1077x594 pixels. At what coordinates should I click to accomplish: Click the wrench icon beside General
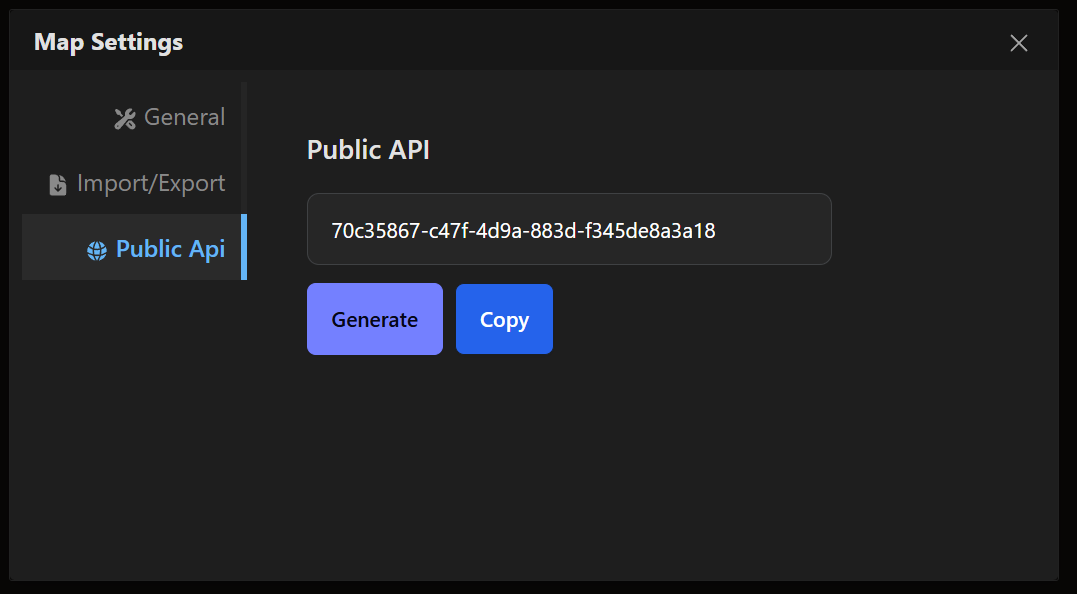coord(124,117)
